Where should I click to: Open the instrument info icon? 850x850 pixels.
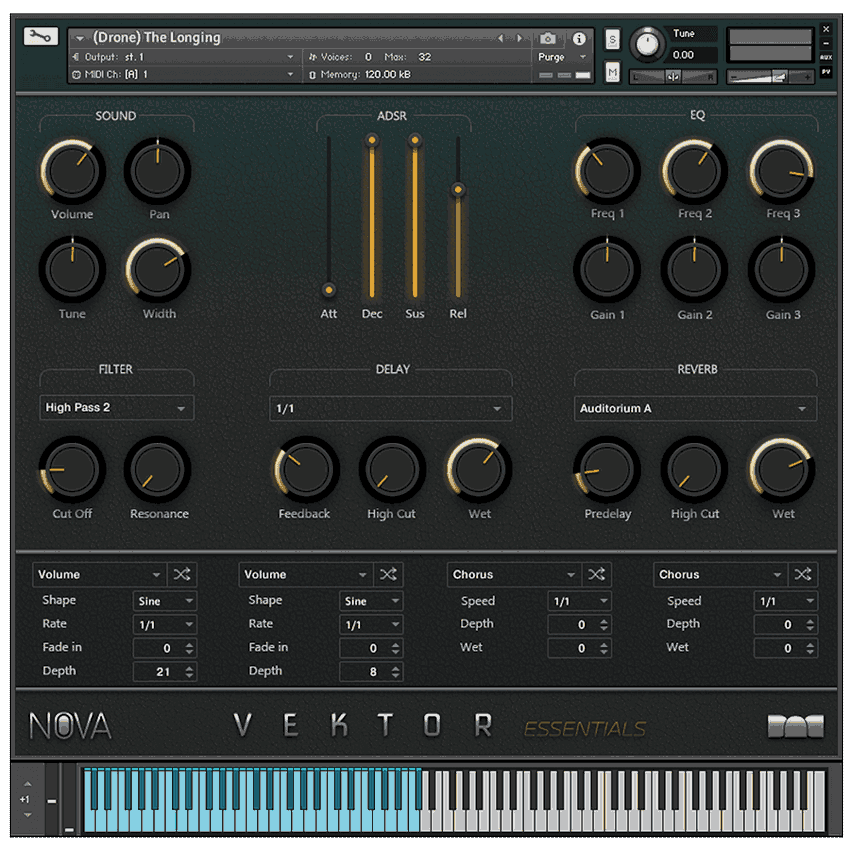pyautogui.click(x=579, y=39)
